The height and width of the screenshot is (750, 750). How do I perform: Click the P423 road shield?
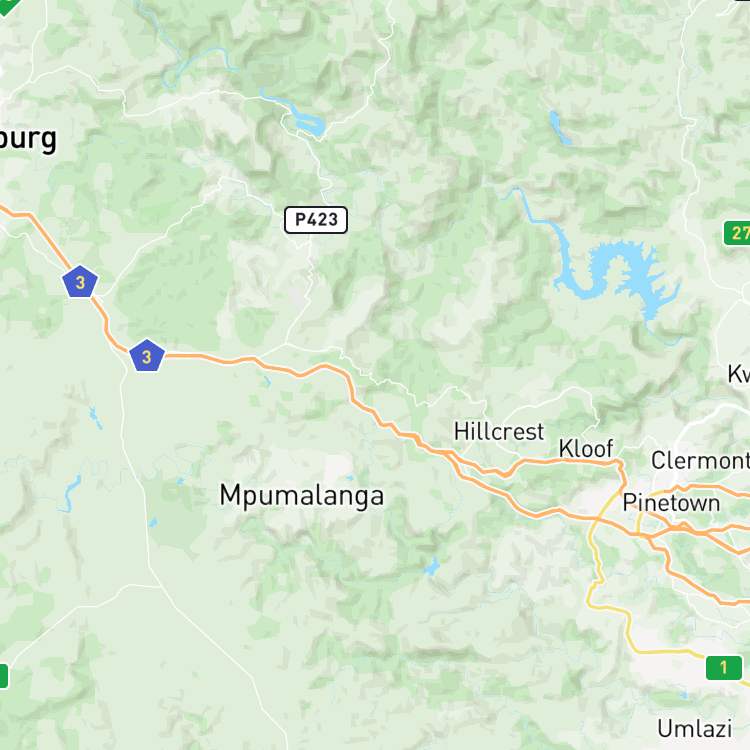tap(316, 220)
